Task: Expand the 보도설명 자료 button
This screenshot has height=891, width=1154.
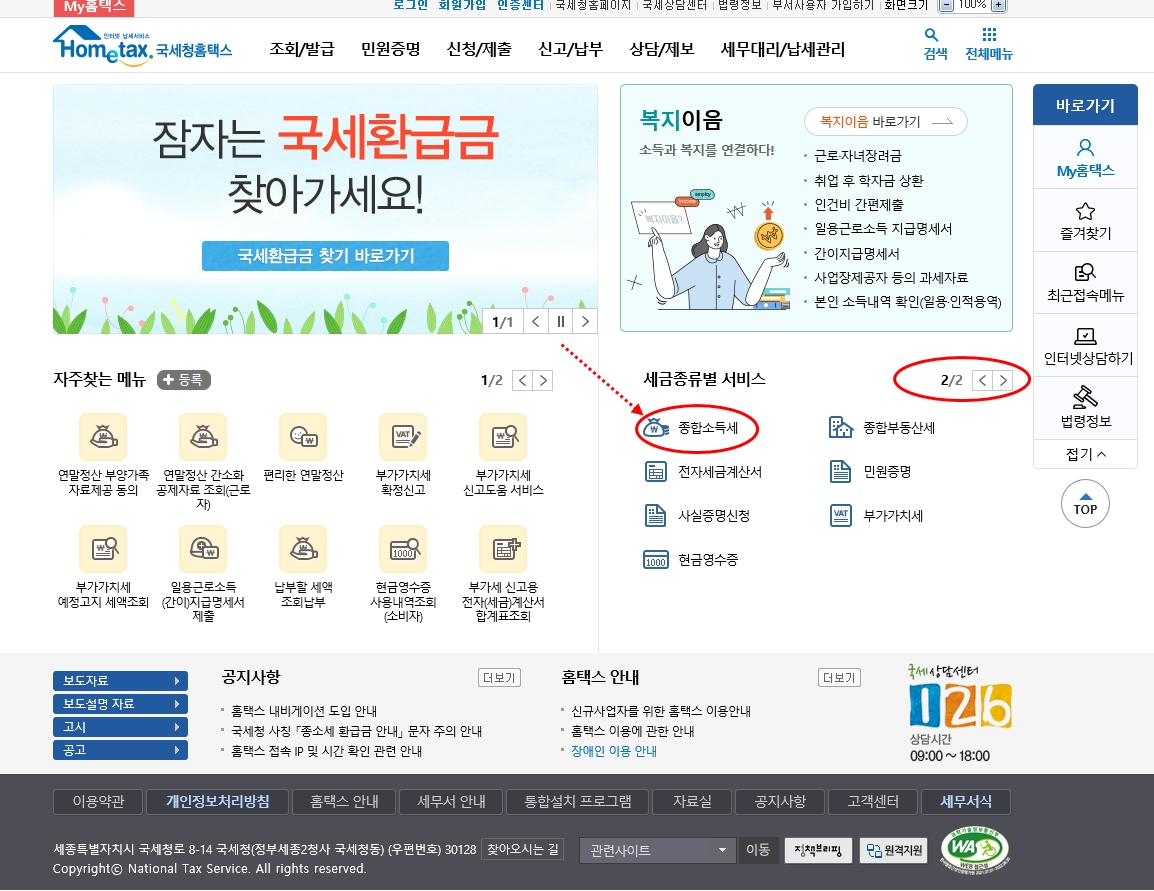Action: point(120,703)
